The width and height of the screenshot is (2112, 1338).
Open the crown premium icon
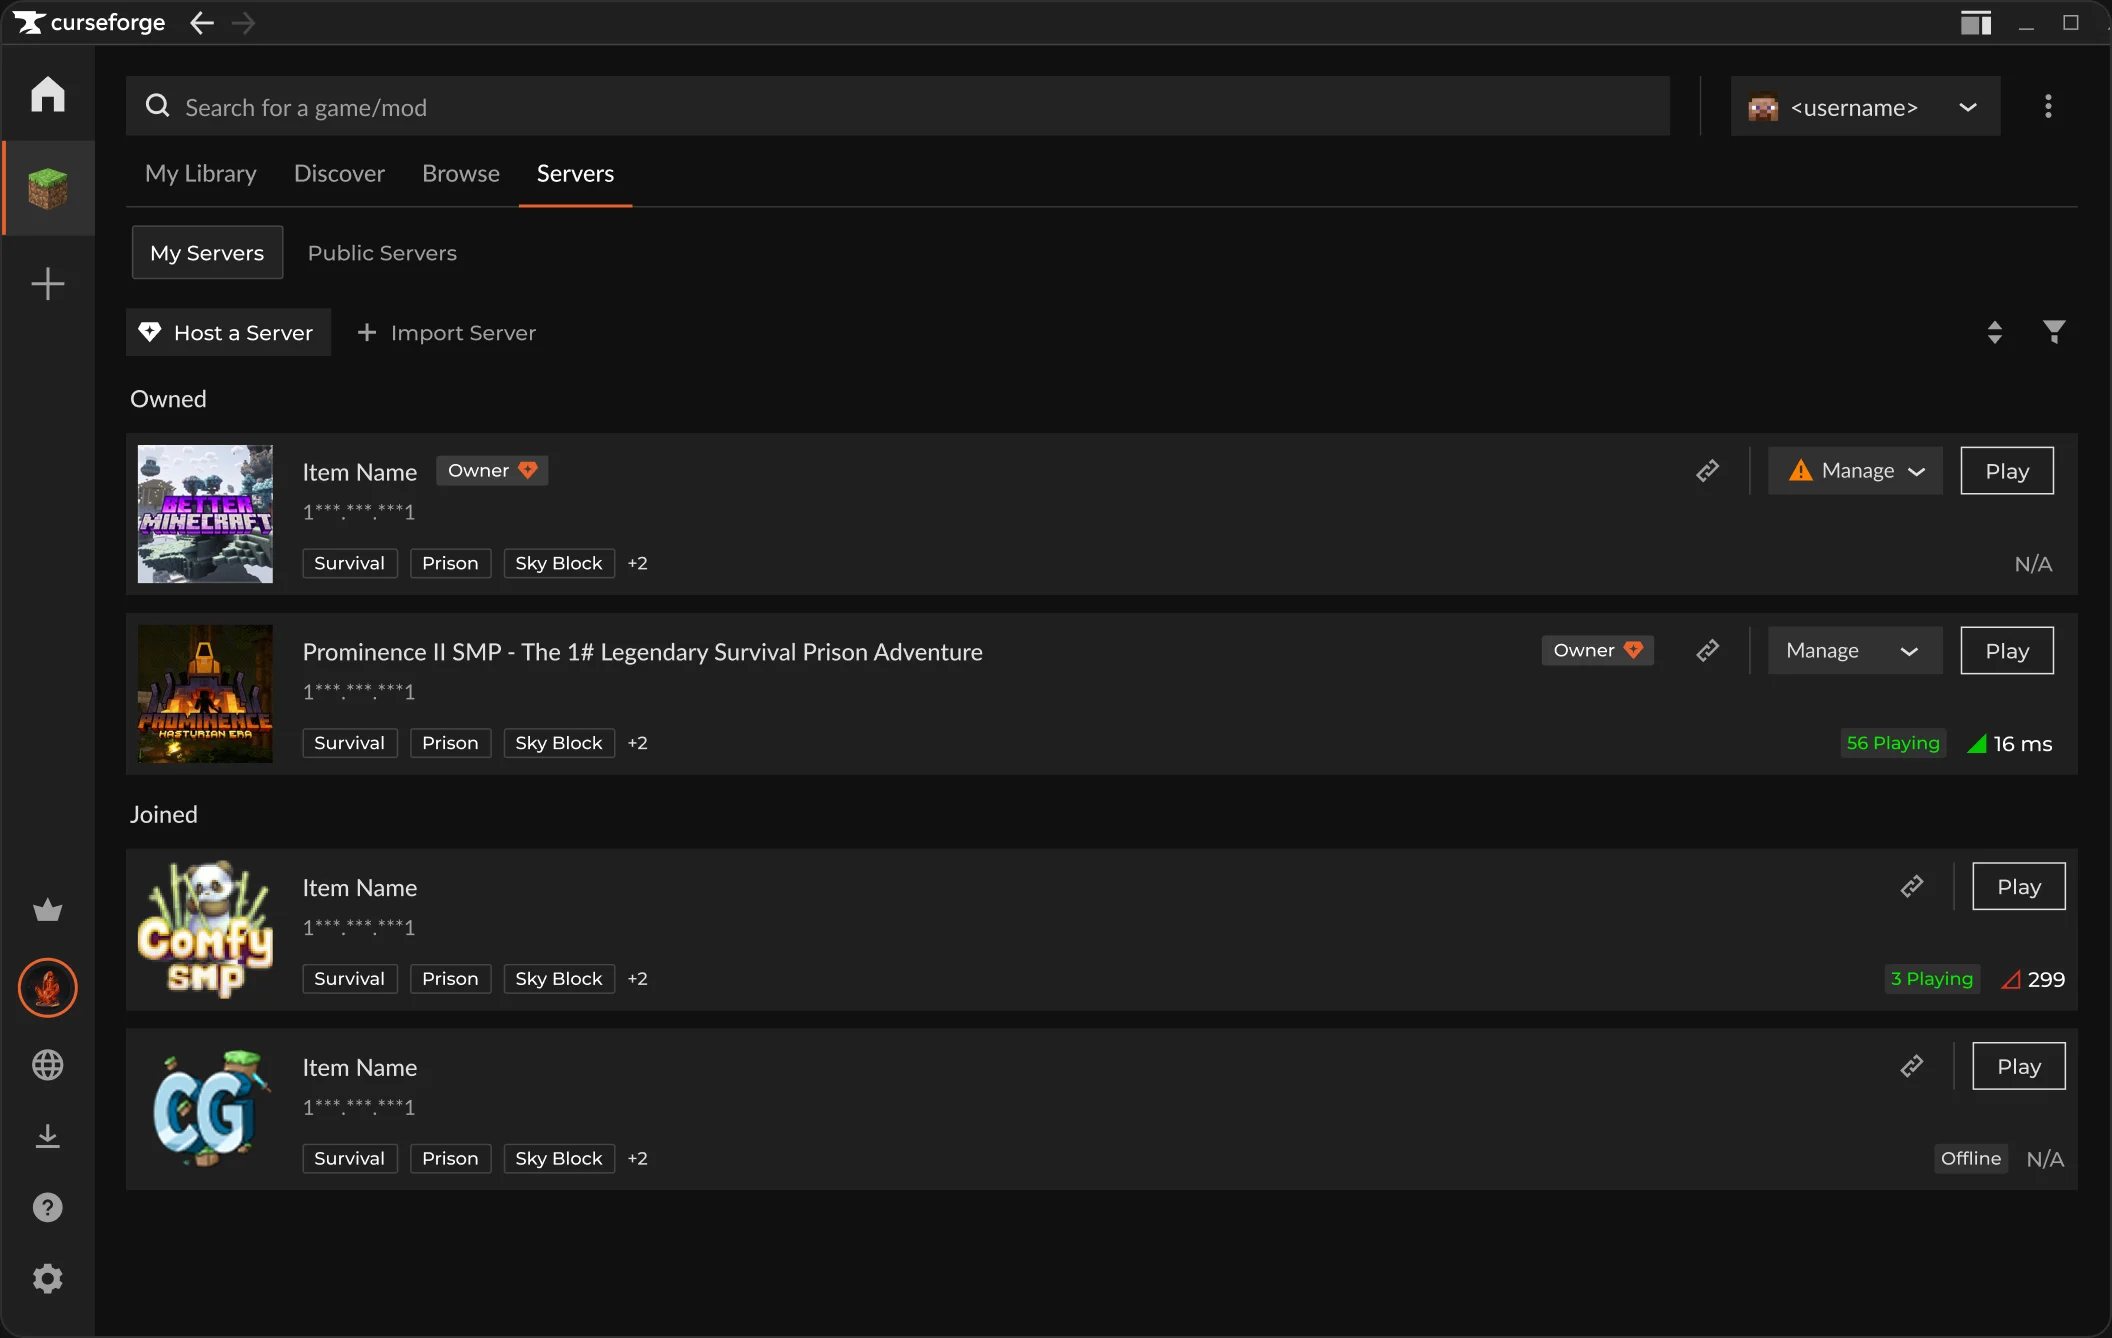[47, 910]
